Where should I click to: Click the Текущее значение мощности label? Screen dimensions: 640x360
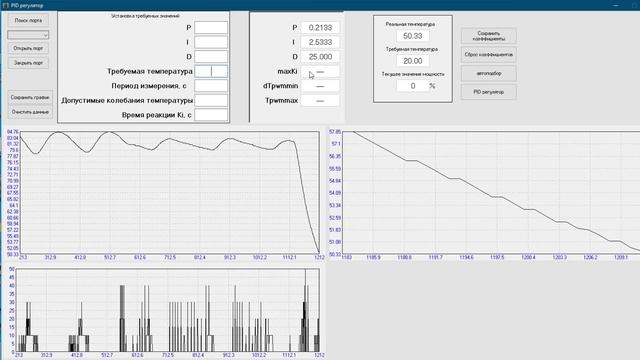(x=413, y=74)
